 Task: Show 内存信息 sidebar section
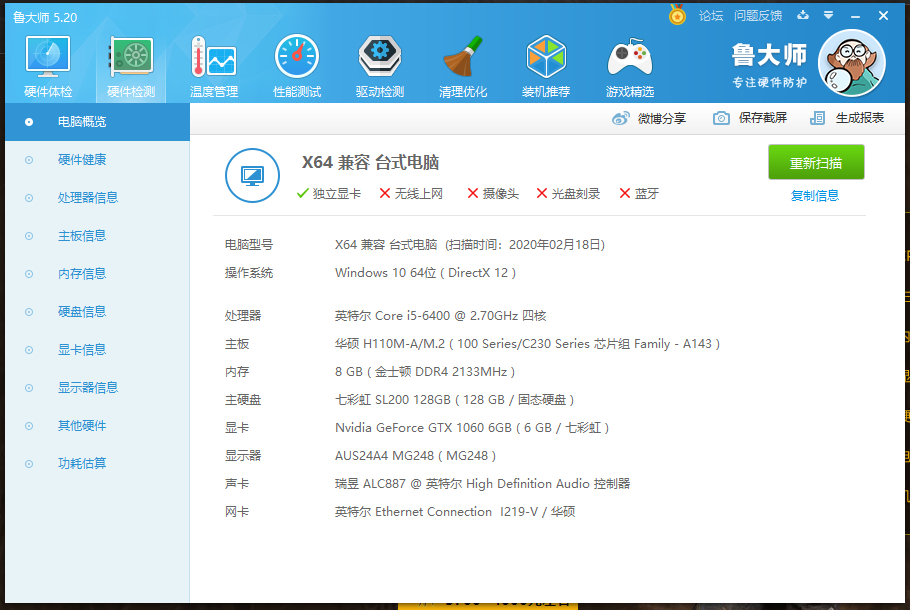tap(98, 274)
